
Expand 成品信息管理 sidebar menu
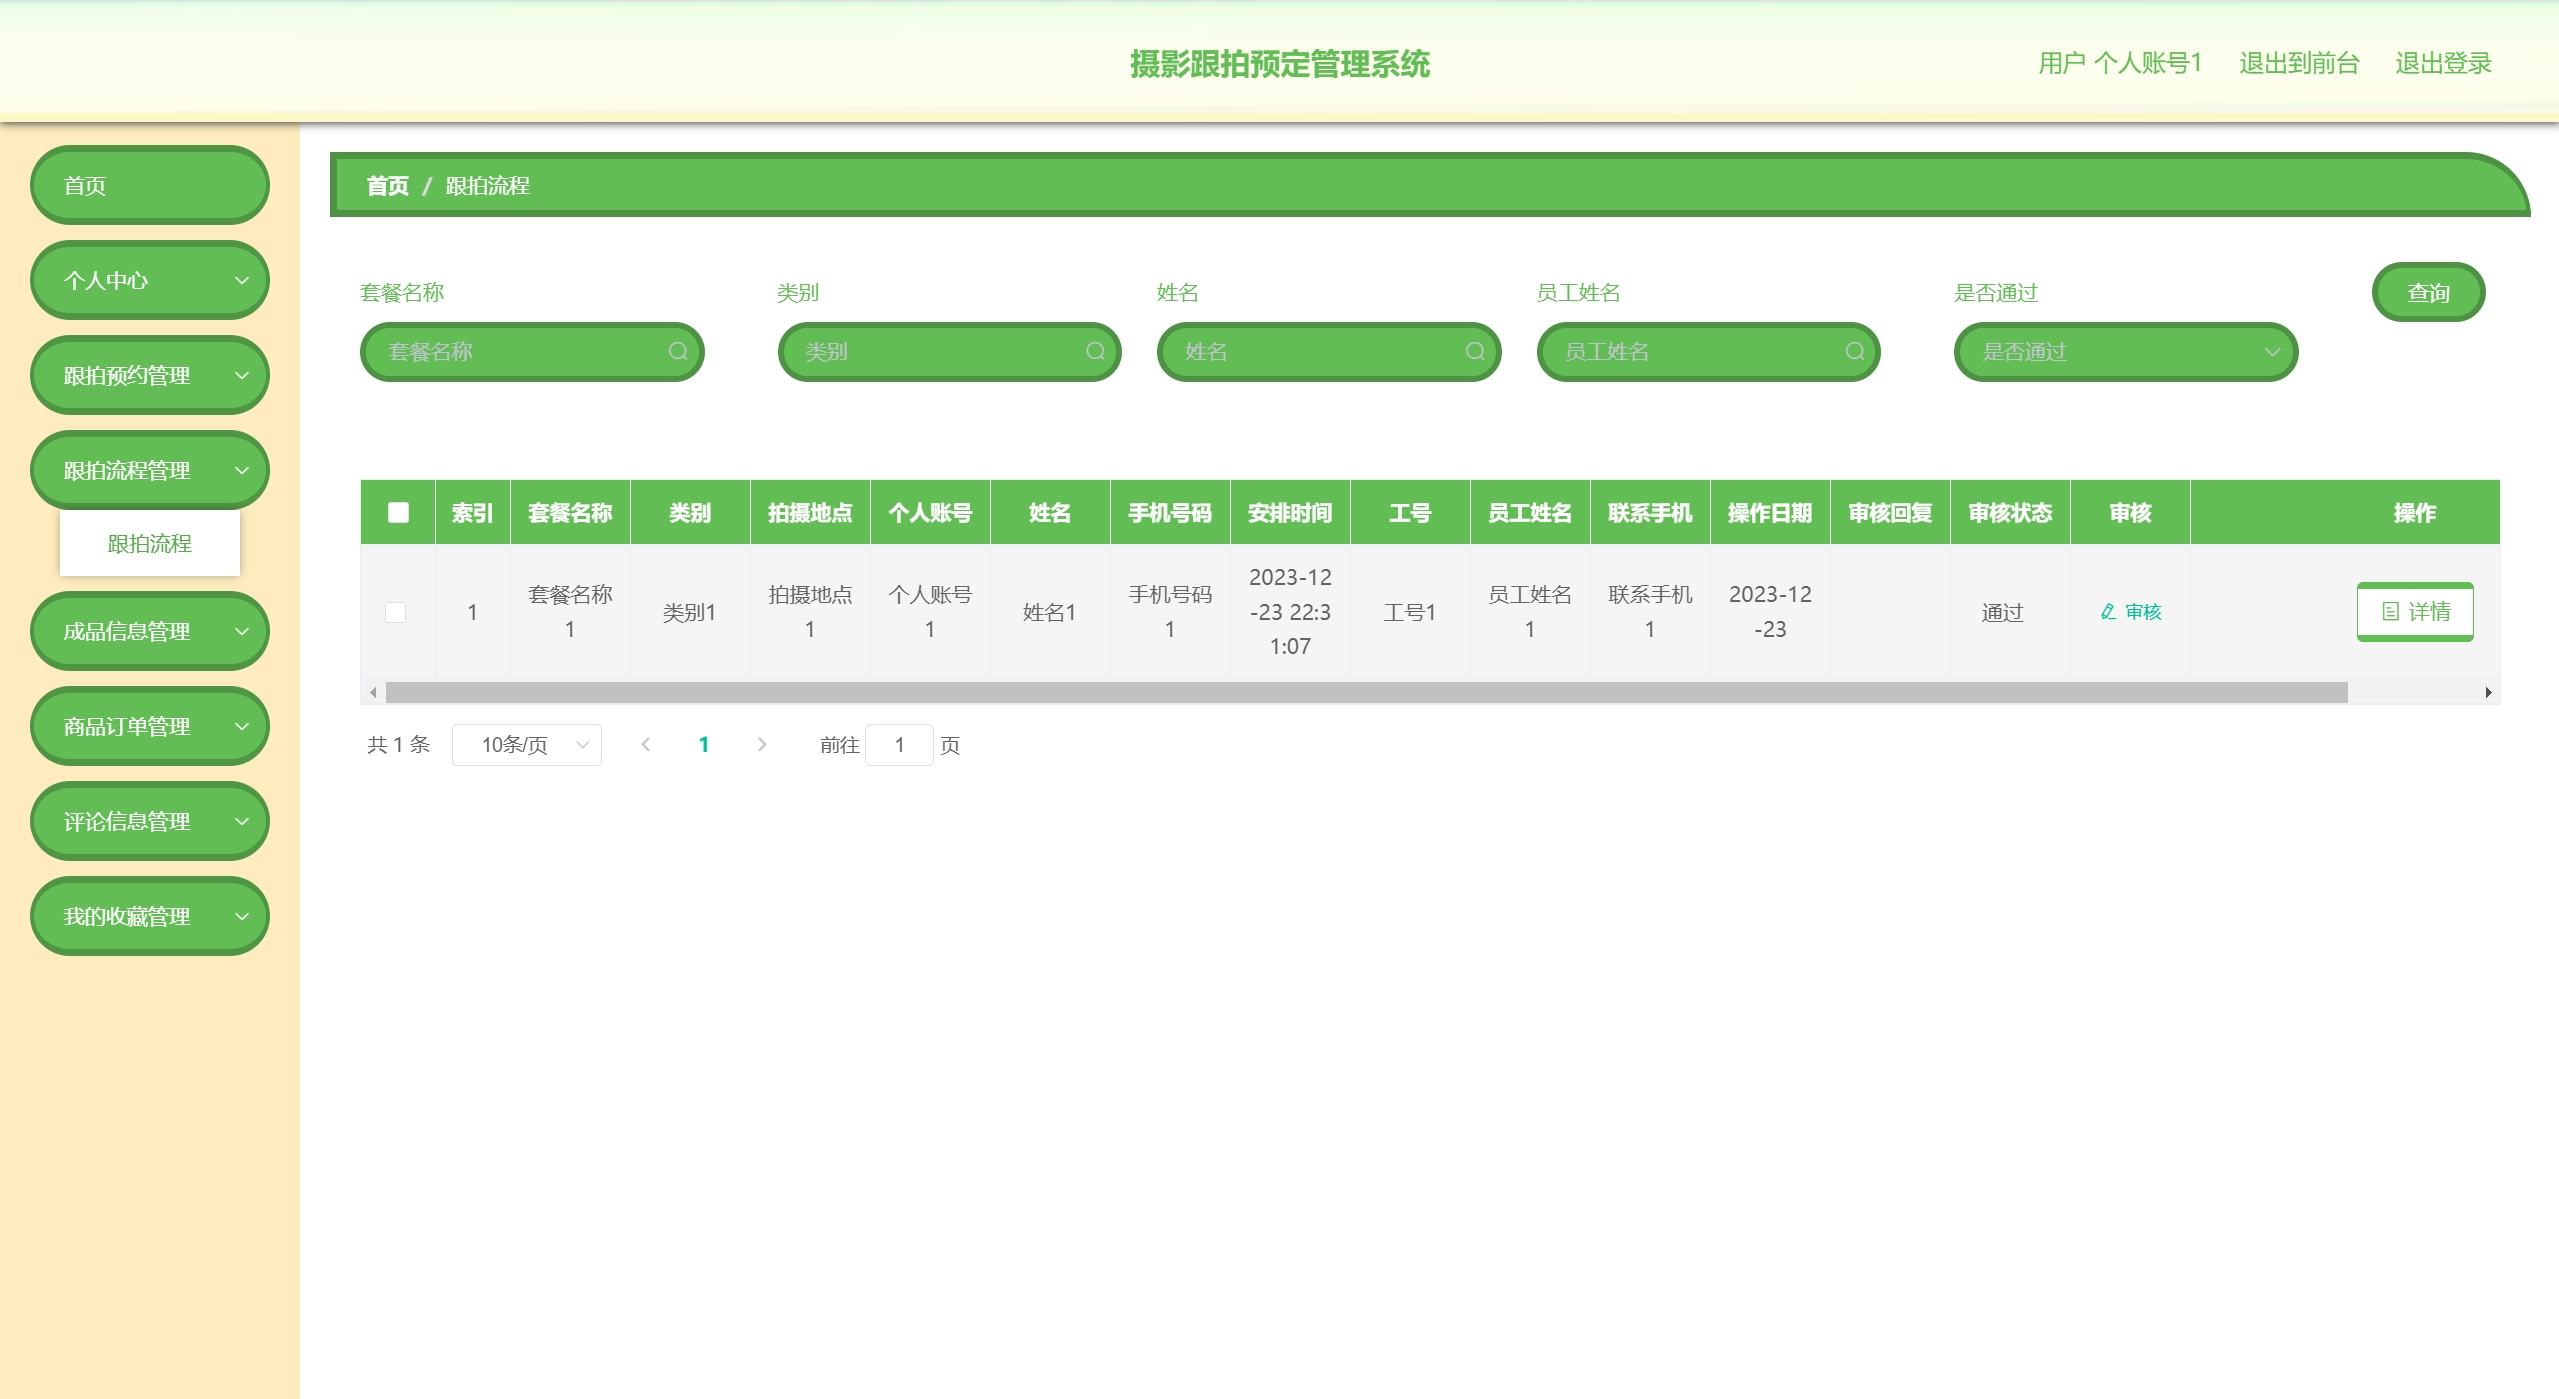(x=150, y=632)
